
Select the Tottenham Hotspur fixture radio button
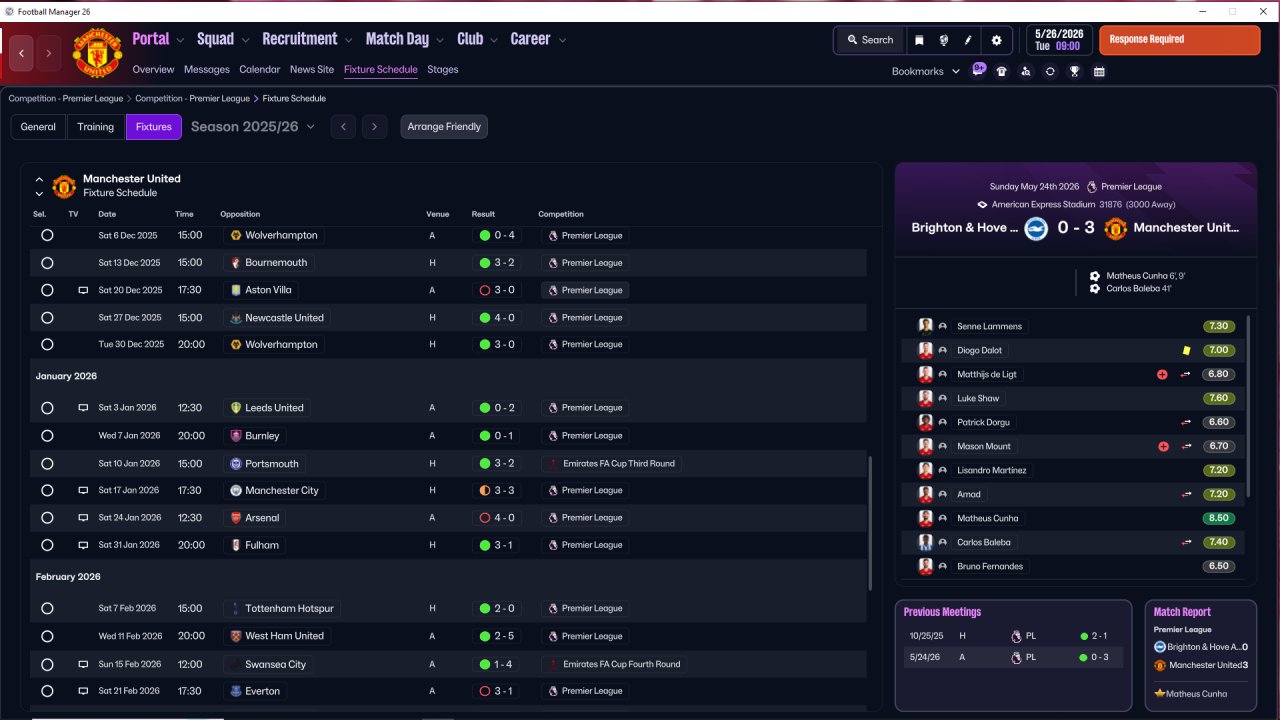point(47,608)
